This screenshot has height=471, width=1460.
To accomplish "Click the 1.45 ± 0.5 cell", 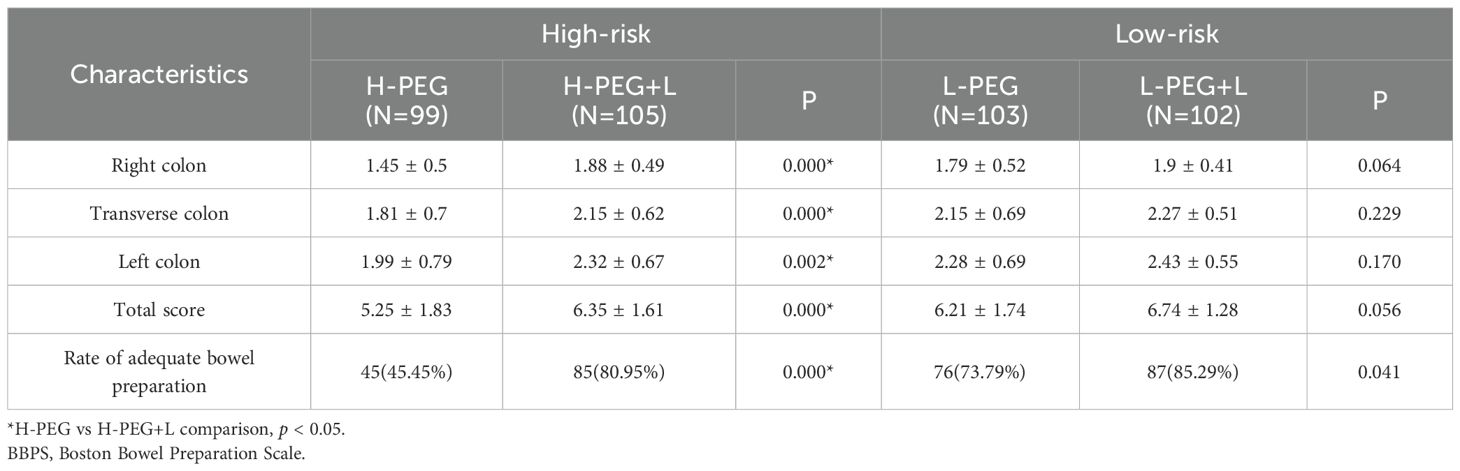I will (406, 167).
